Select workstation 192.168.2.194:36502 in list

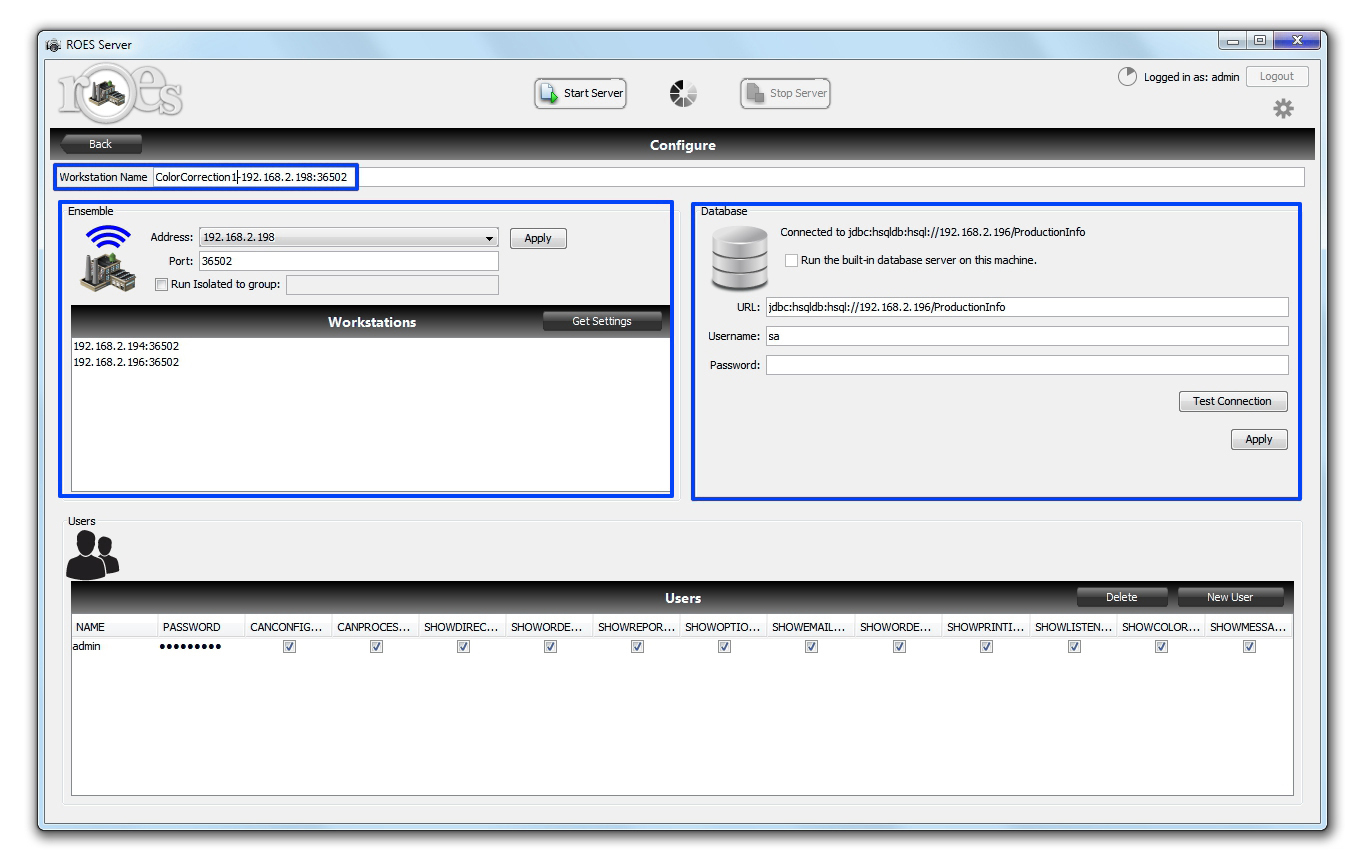tap(126, 346)
